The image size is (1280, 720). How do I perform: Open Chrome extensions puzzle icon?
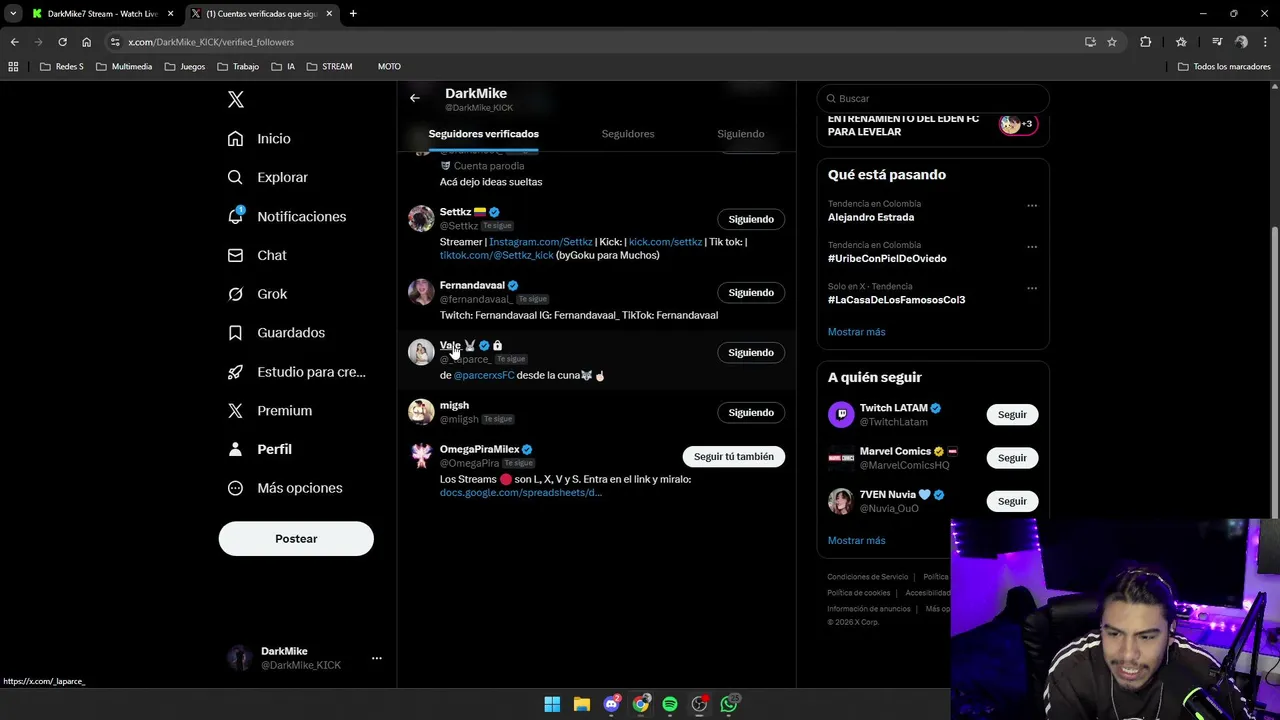[x=1146, y=42]
